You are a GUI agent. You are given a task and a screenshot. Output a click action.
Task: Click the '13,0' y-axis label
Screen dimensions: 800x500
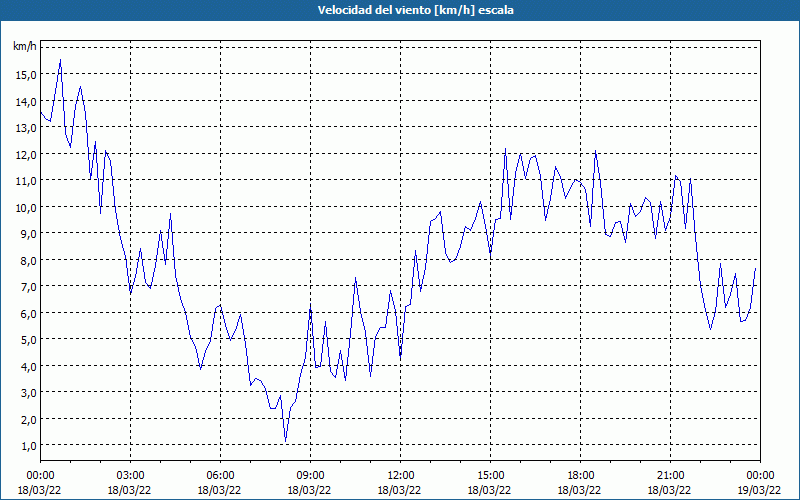[26, 128]
